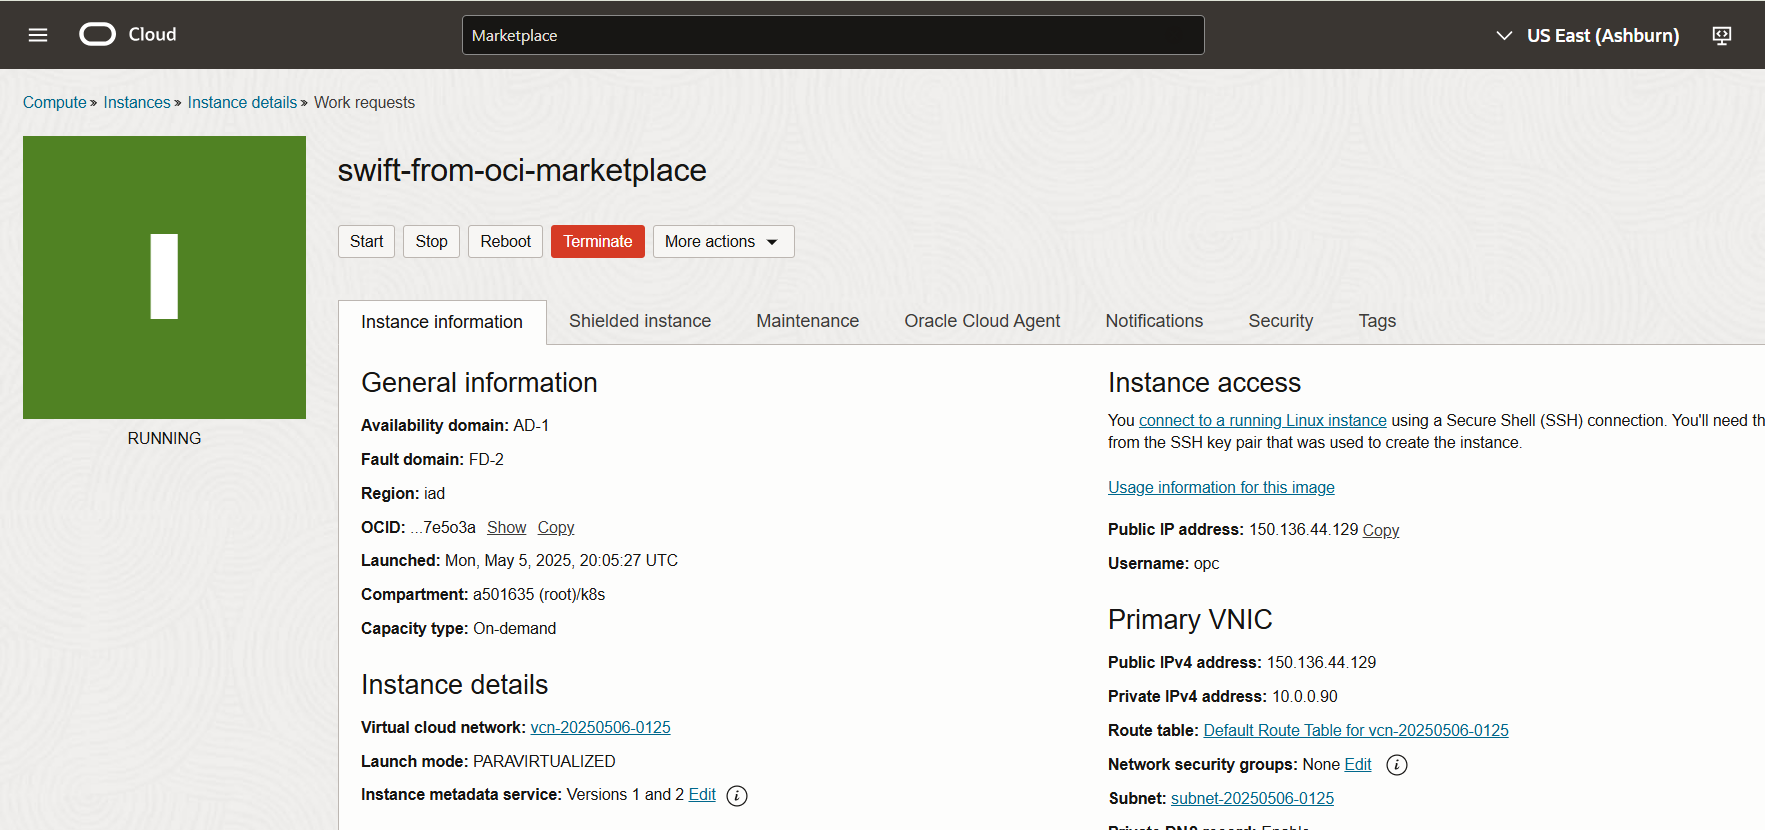Screen dimensions: 1765x830
Task: Open the Tags tab
Action: tap(1377, 321)
